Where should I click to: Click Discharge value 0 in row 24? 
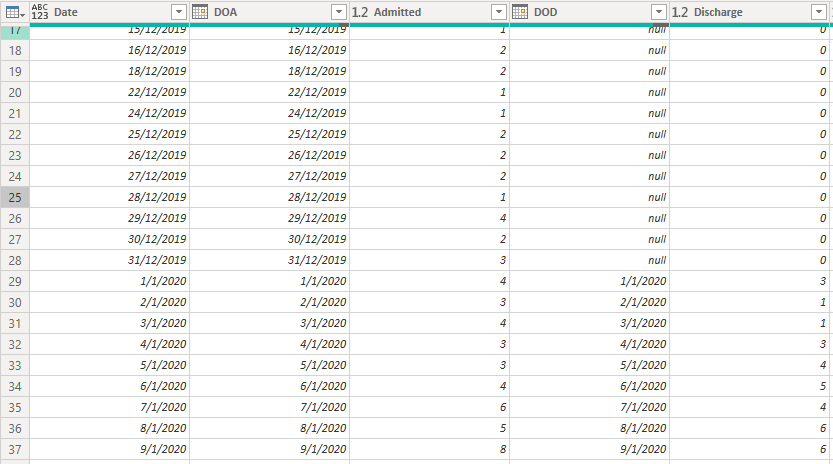(x=749, y=176)
